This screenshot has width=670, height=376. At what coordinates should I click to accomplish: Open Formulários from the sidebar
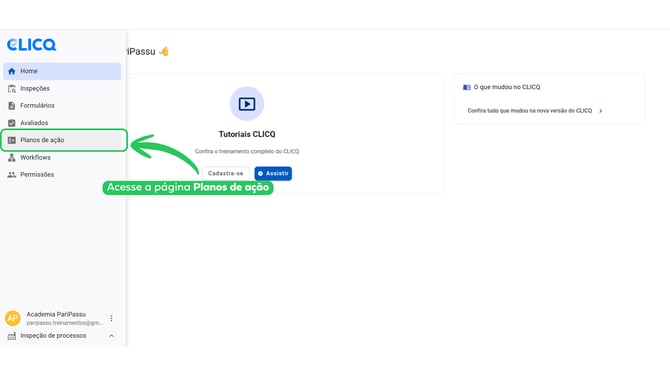click(x=62, y=106)
